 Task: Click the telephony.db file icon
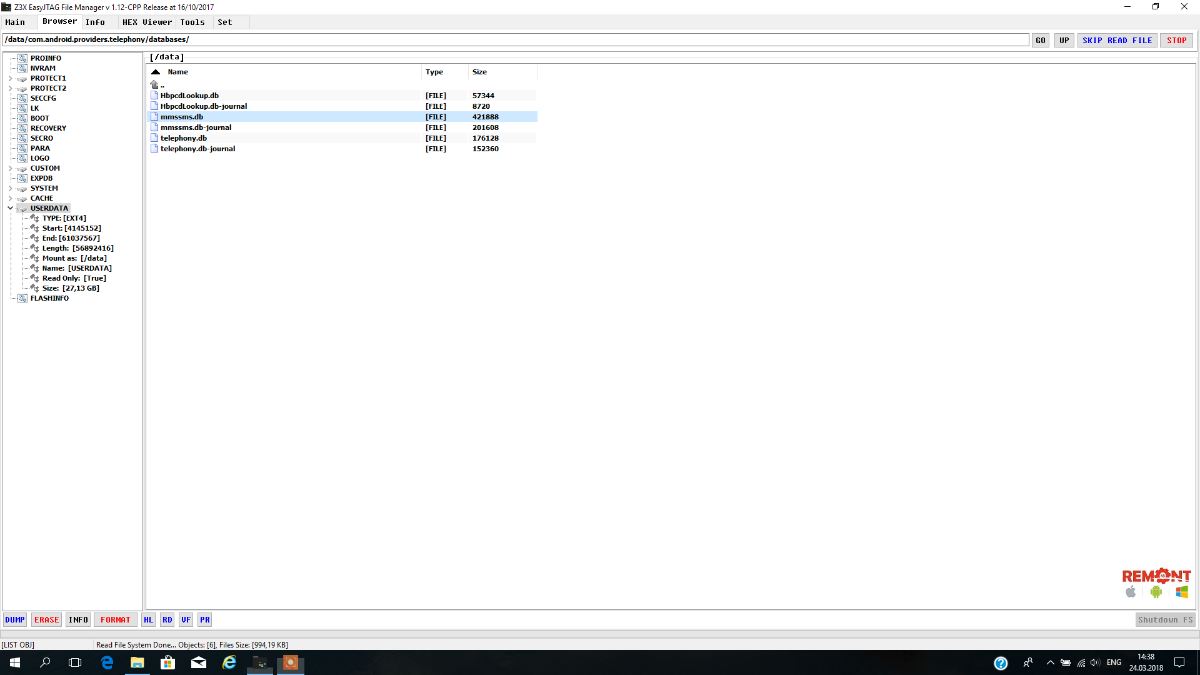coord(154,138)
